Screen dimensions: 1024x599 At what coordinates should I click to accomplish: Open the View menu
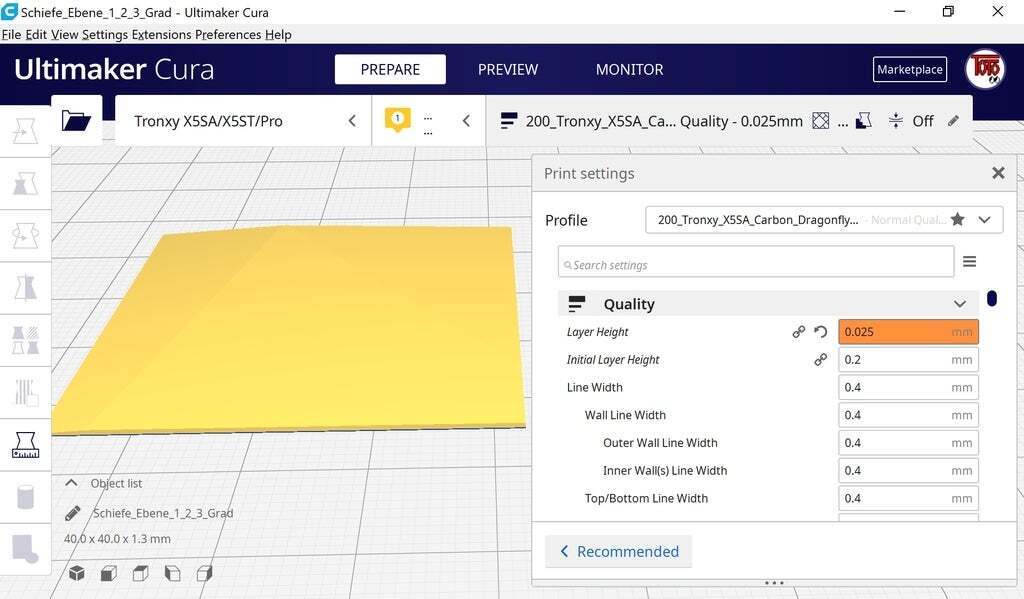coord(65,35)
